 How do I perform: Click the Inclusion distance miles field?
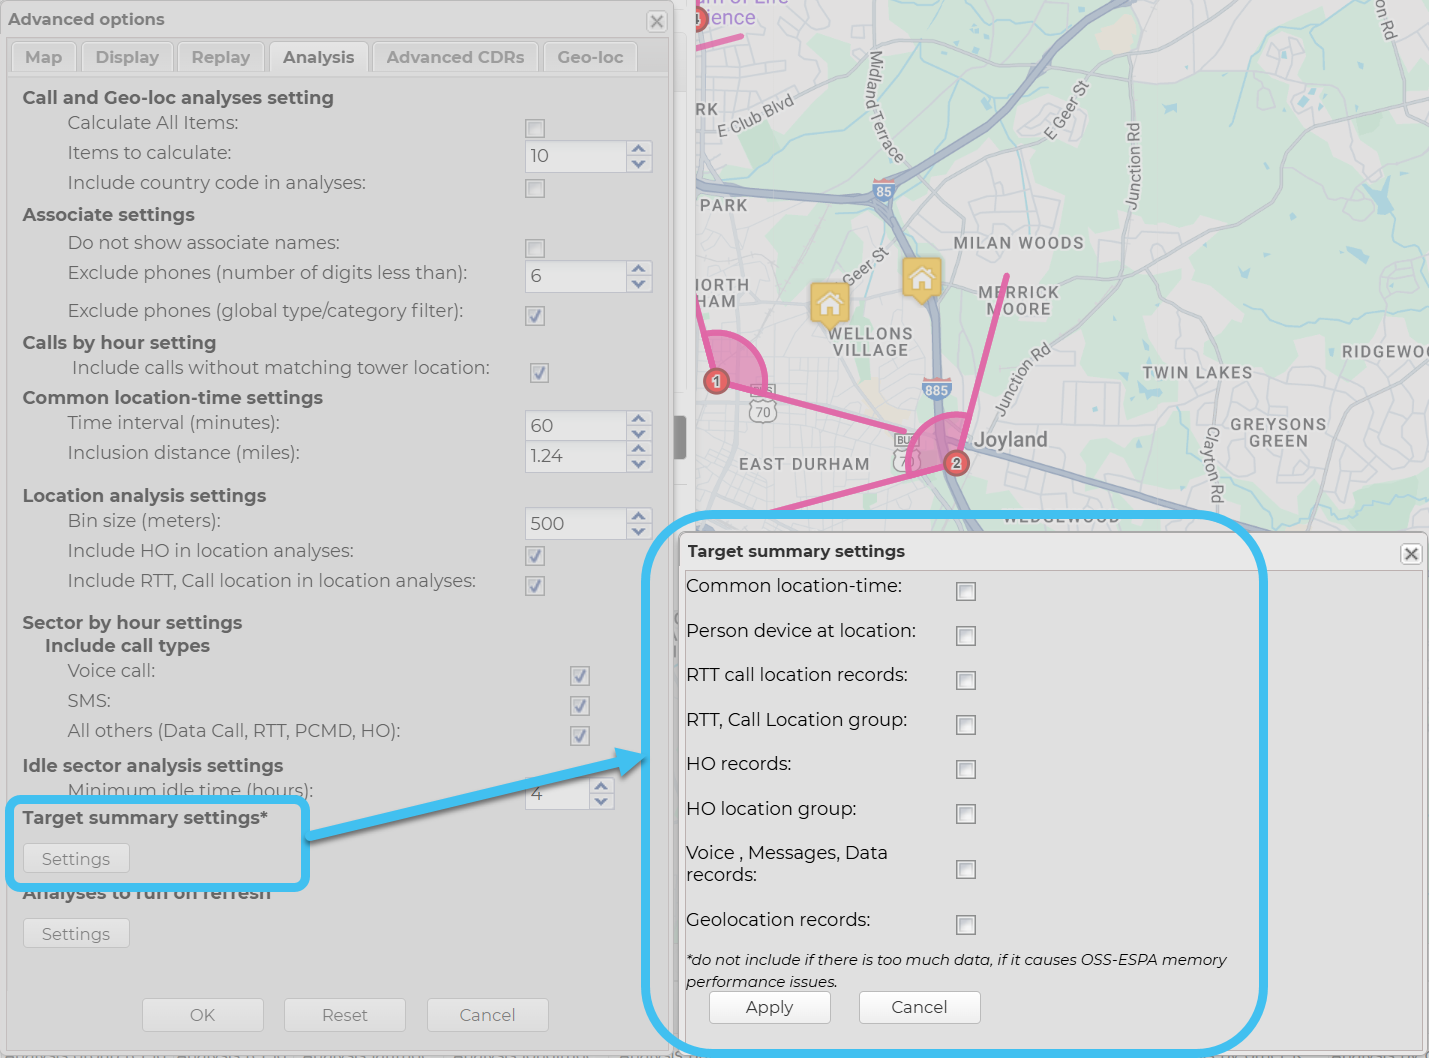[575, 456]
